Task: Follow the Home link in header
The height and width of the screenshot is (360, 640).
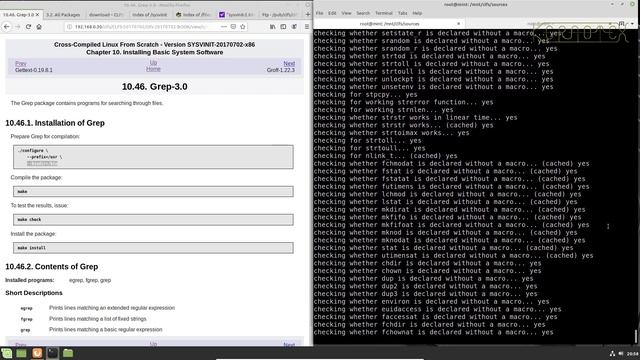Action: (x=153, y=69)
